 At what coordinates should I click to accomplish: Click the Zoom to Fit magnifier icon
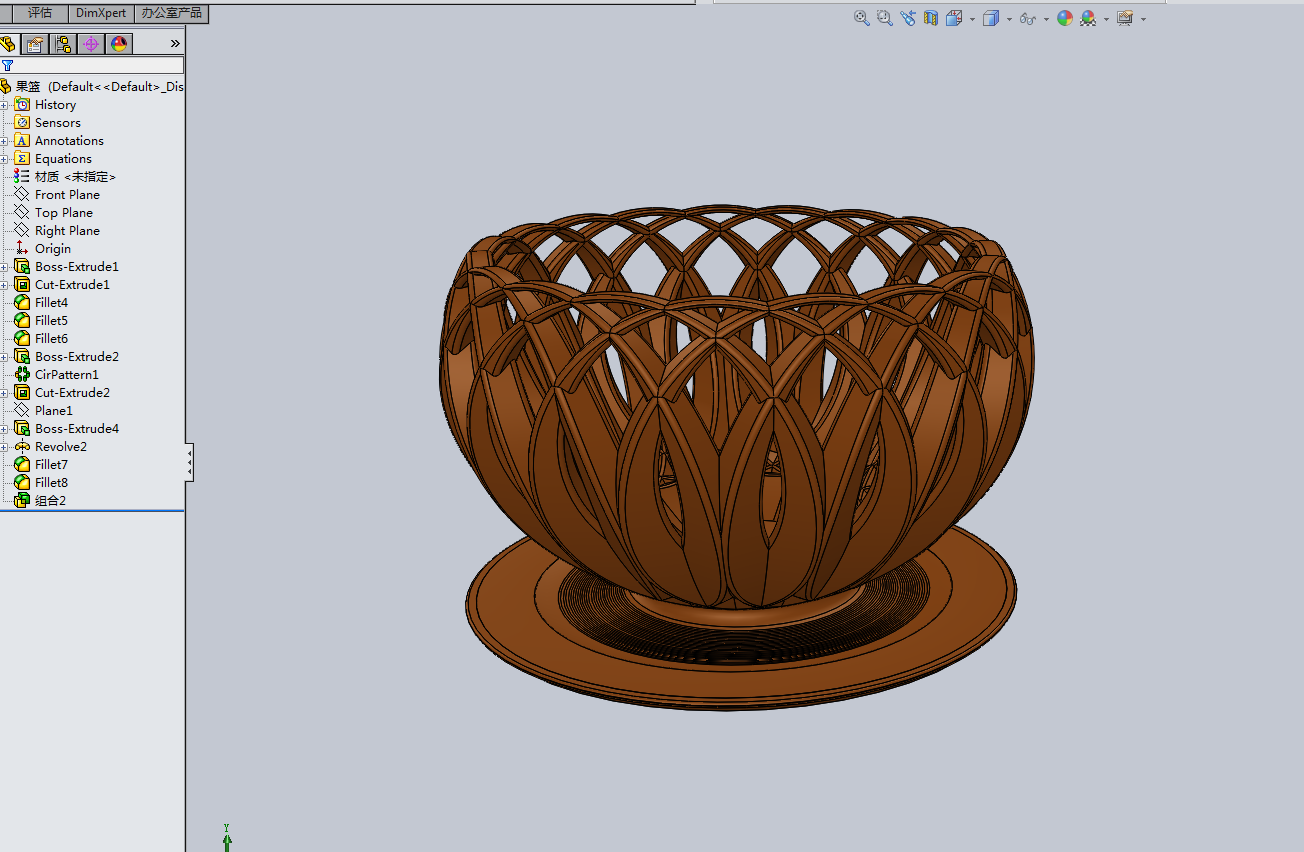point(861,18)
